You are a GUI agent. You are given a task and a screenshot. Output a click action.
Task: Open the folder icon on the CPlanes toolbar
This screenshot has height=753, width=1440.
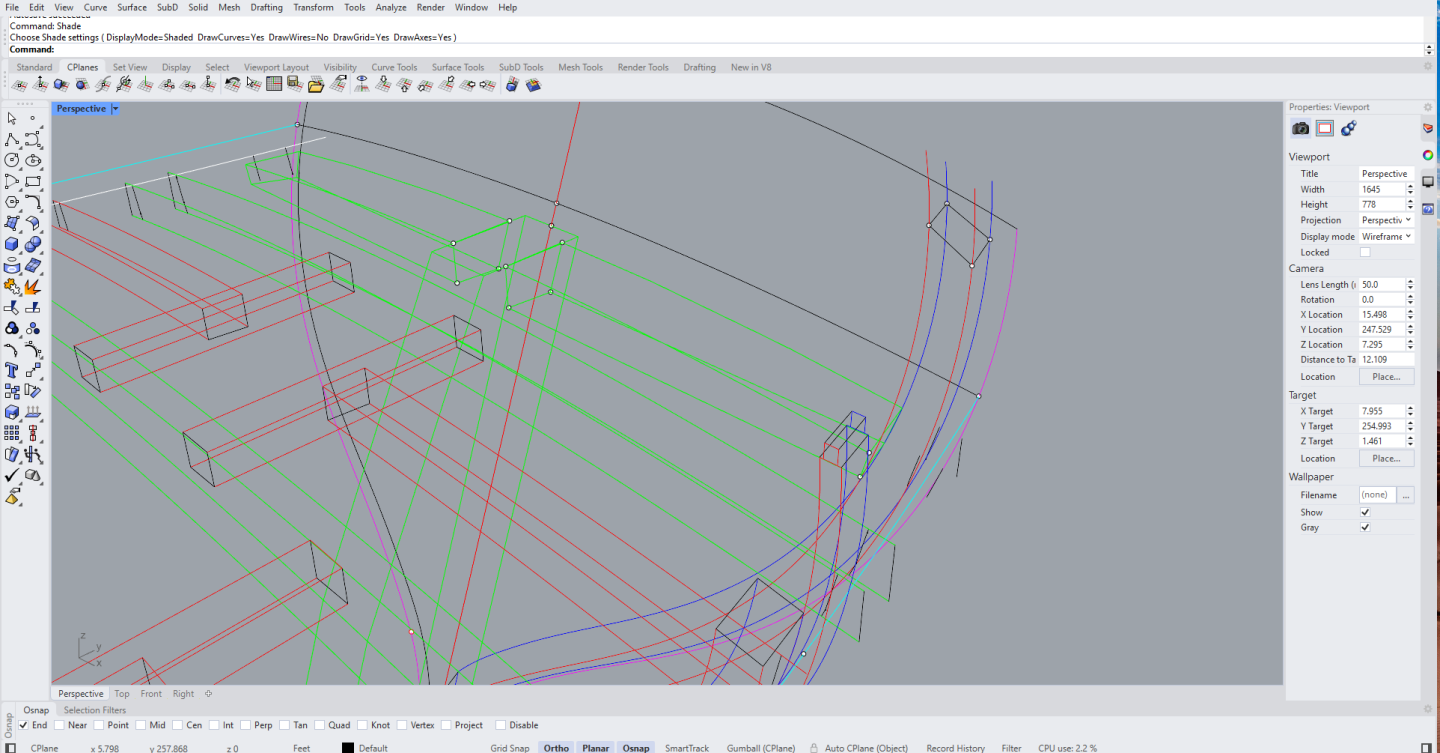[x=316, y=84]
